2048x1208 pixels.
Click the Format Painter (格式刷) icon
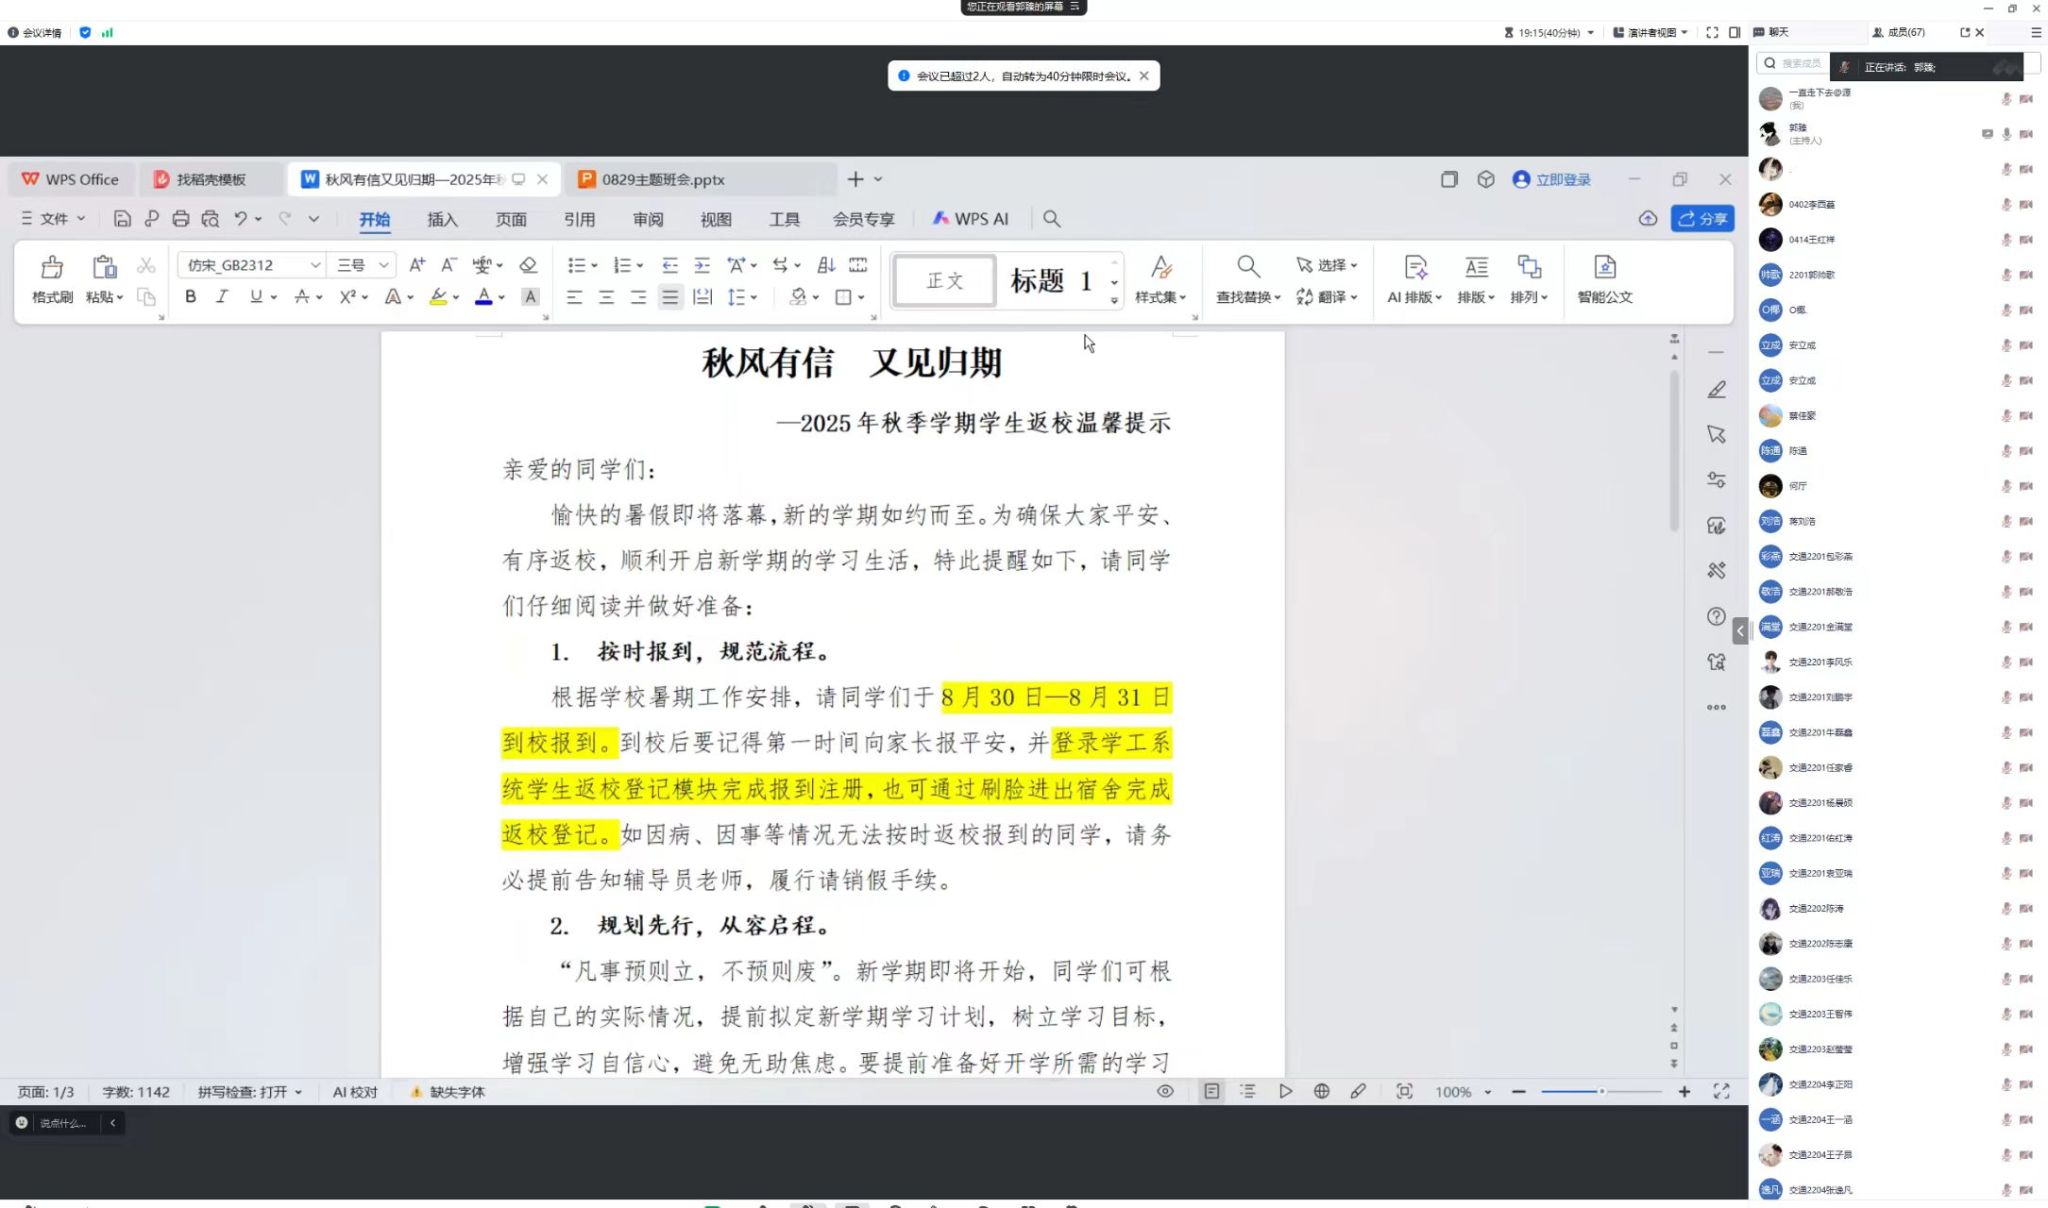pos(52,268)
